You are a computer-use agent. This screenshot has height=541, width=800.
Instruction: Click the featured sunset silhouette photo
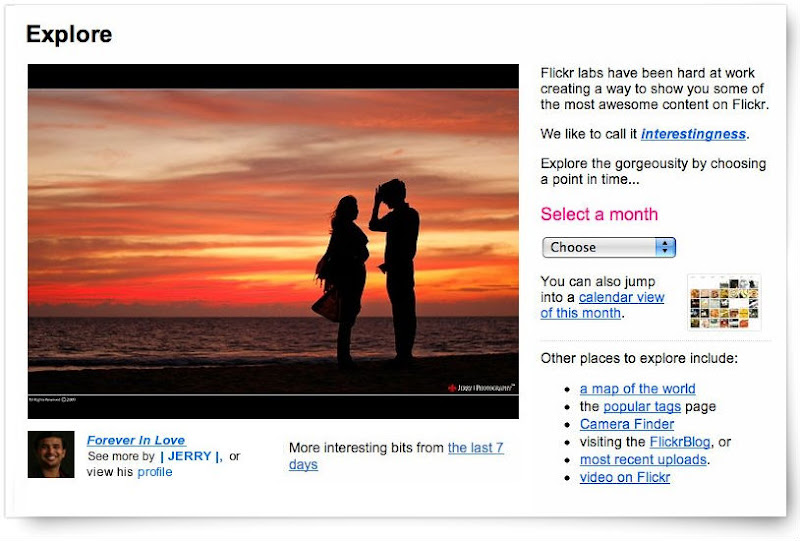click(x=273, y=241)
